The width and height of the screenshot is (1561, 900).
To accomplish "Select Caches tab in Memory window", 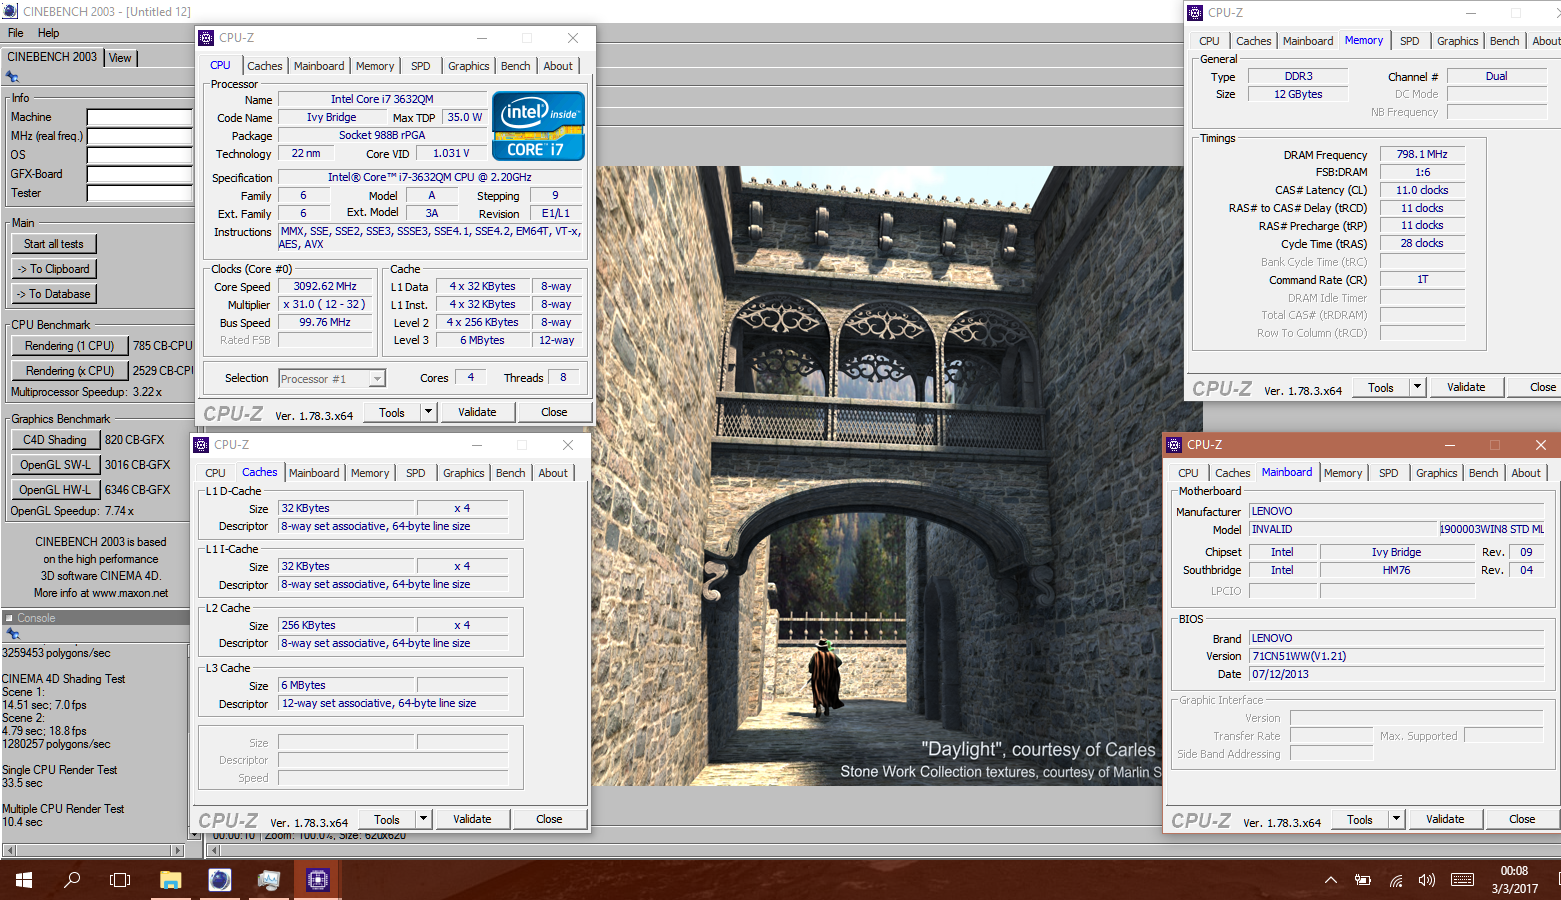I will (x=1253, y=41).
